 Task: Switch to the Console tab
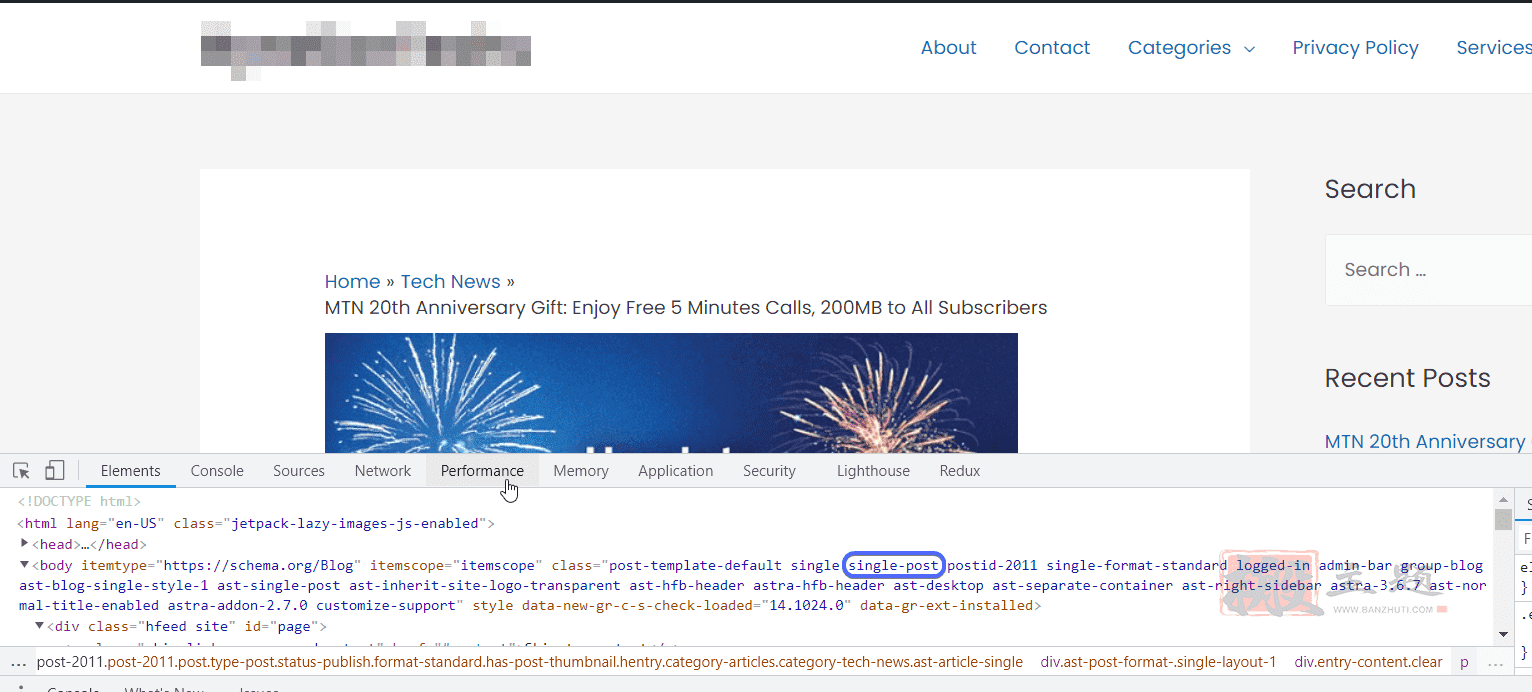tap(217, 471)
